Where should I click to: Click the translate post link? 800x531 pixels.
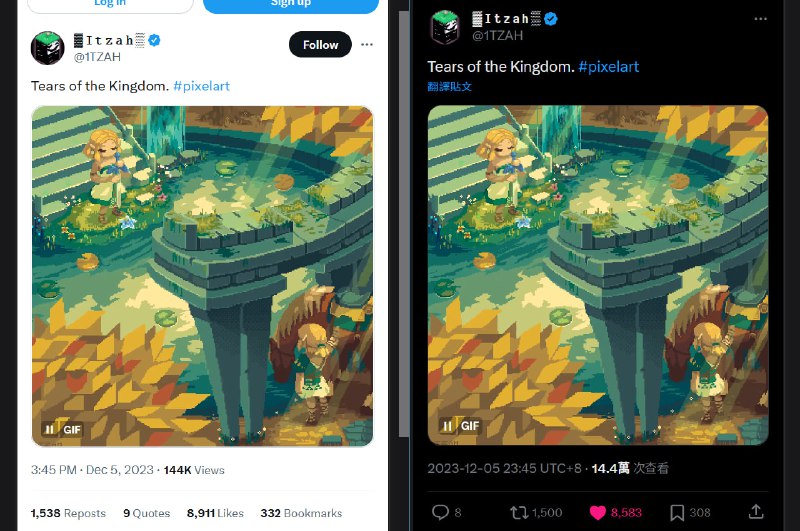449,87
